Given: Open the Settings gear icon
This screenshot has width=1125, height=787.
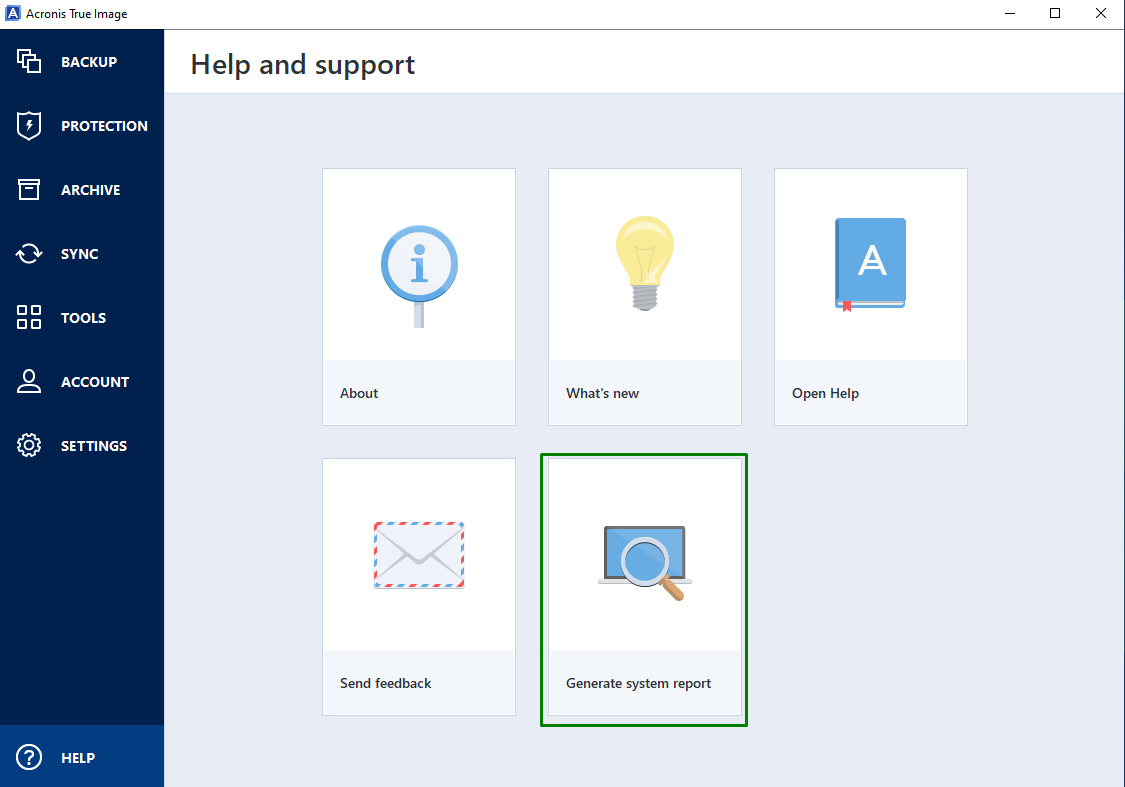Looking at the screenshot, I should pos(29,445).
